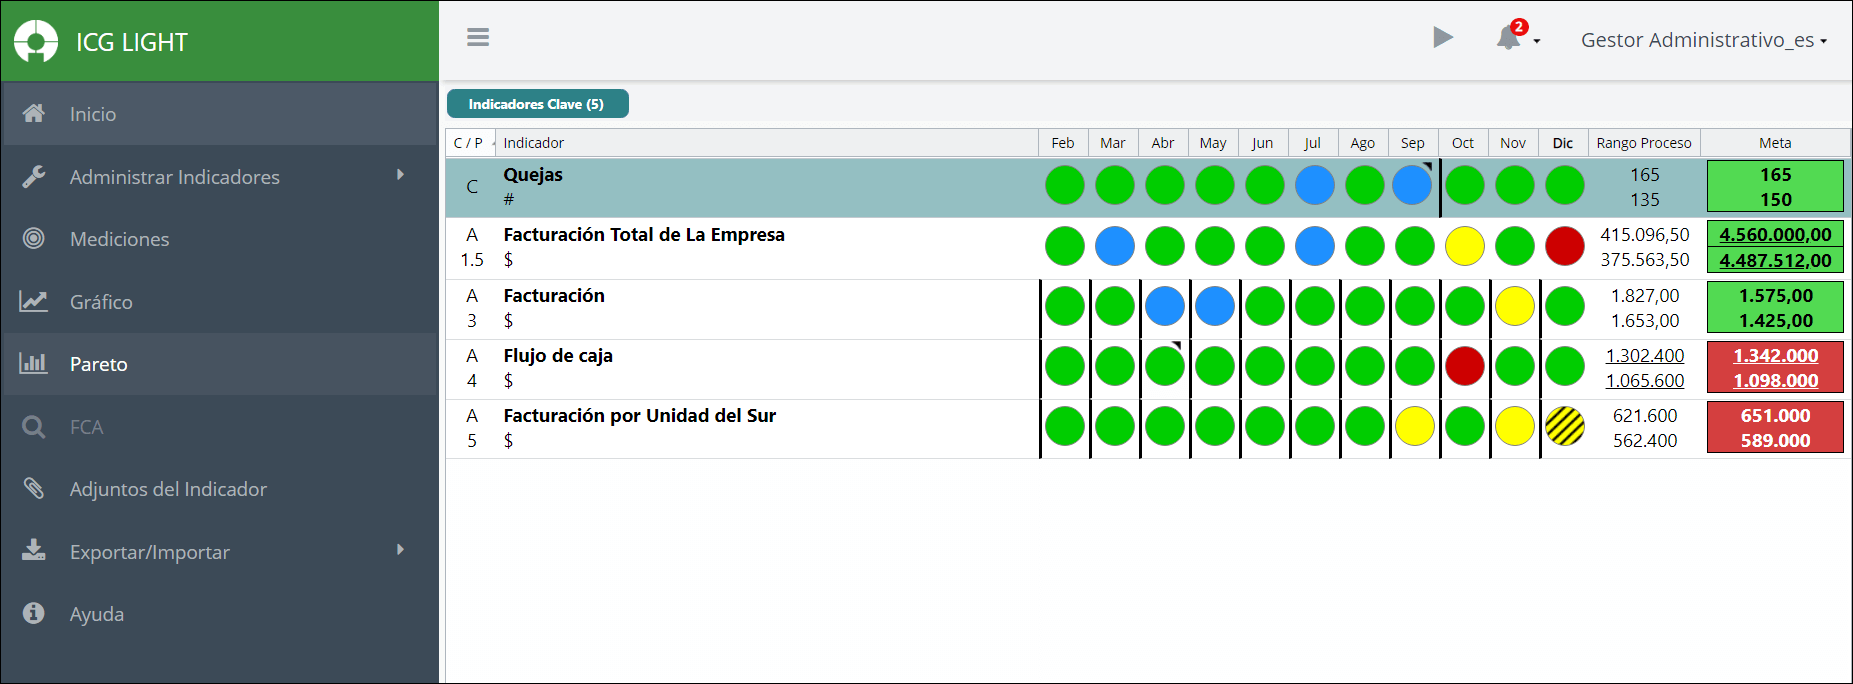Image resolution: width=1853 pixels, height=684 pixels.
Task: Click the play arrow icon in header
Action: click(x=1442, y=38)
